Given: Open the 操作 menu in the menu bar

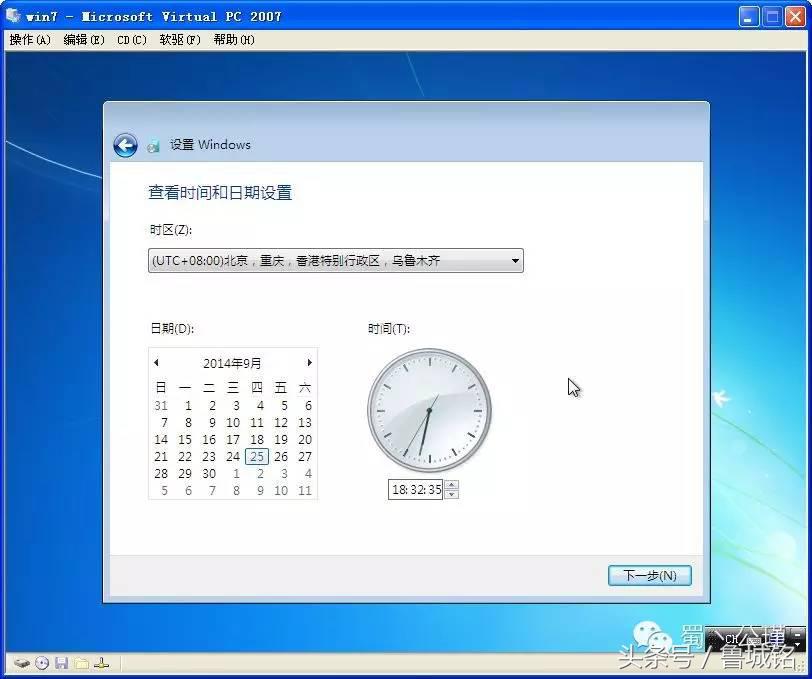Looking at the screenshot, I should (x=29, y=40).
